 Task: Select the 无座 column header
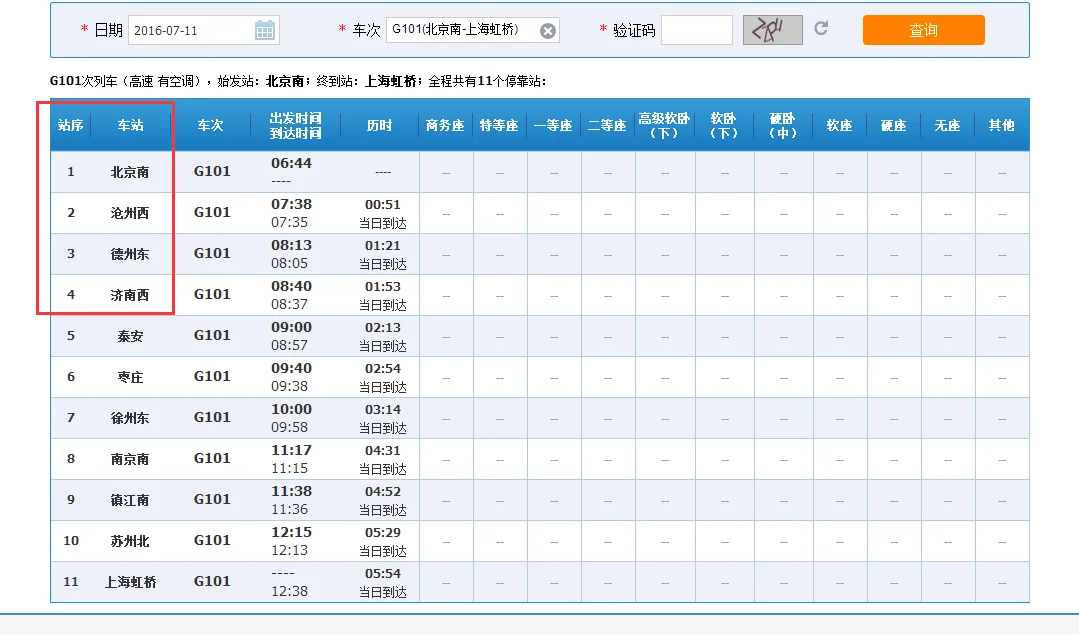[946, 125]
